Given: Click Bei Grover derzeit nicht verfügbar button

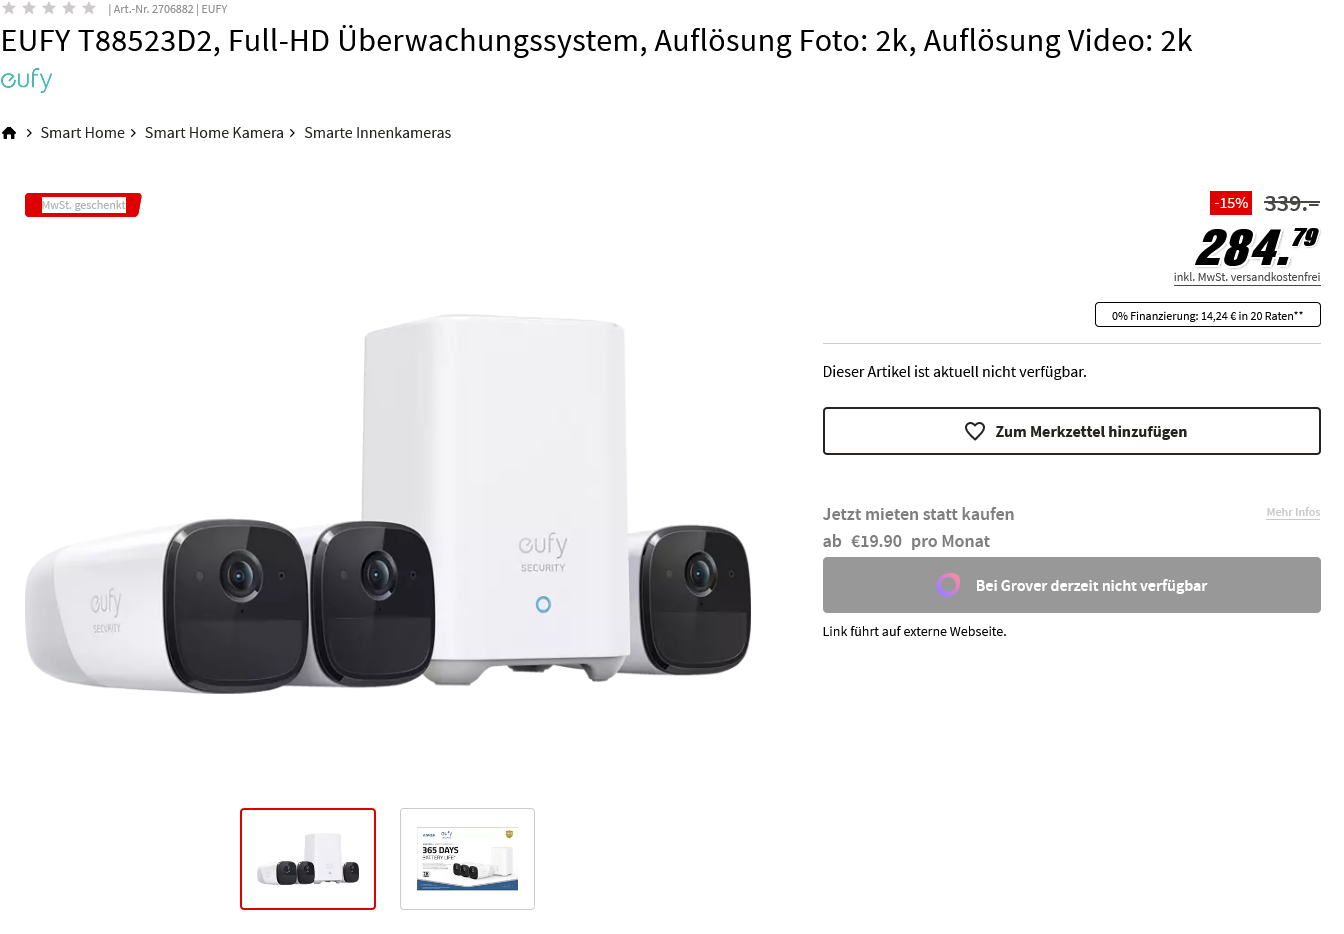Looking at the screenshot, I should pos(1072,585).
